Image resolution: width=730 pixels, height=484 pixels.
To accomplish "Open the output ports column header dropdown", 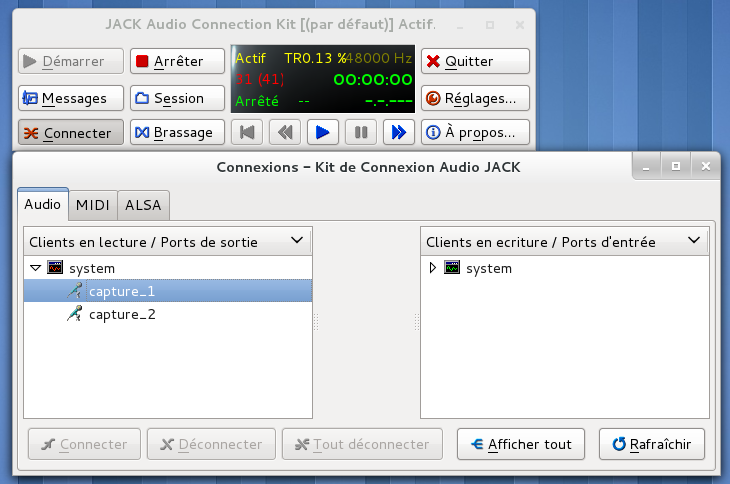I will (x=296, y=241).
